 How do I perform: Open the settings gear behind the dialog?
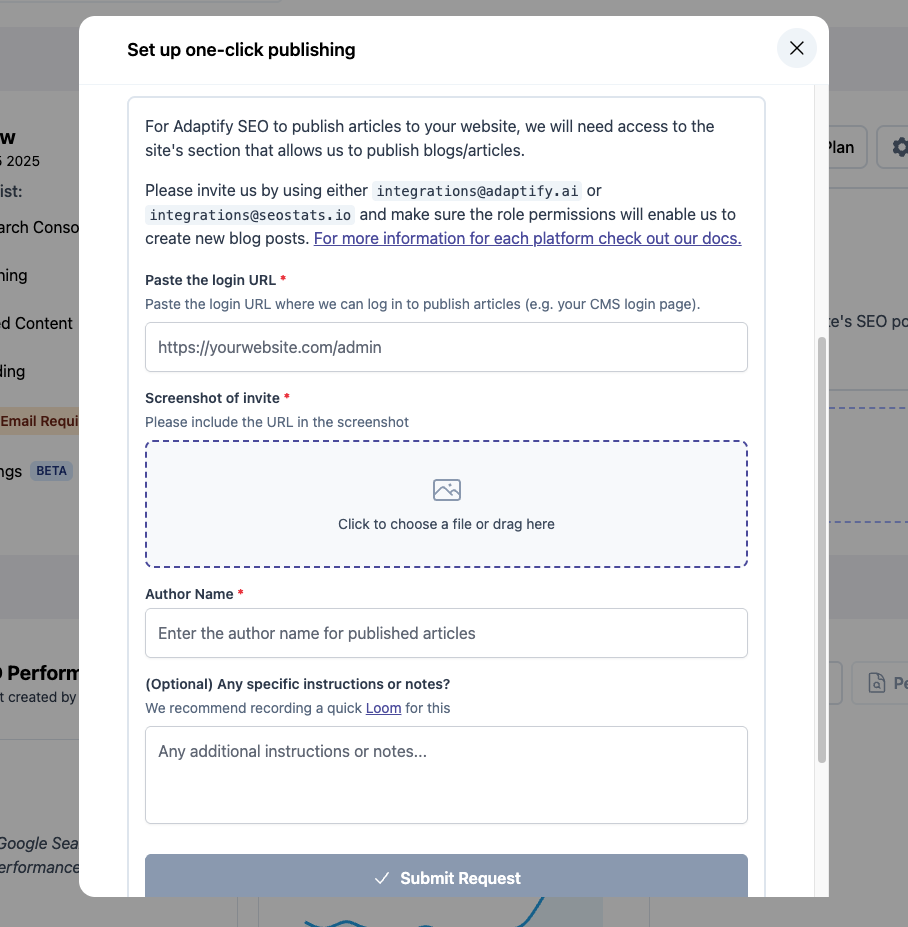click(x=898, y=147)
